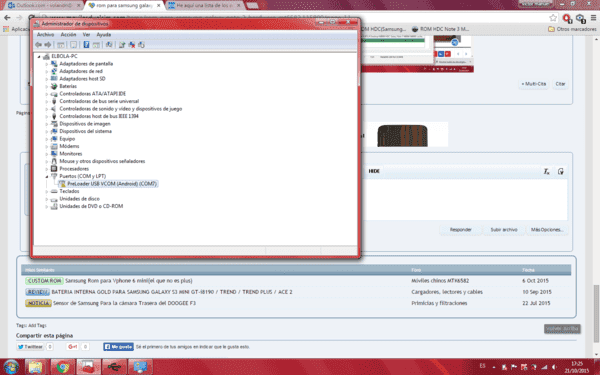Select Unidades de disco entry
This screenshot has height=375, width=600.
pyautogui.click(x=79, y=199)
